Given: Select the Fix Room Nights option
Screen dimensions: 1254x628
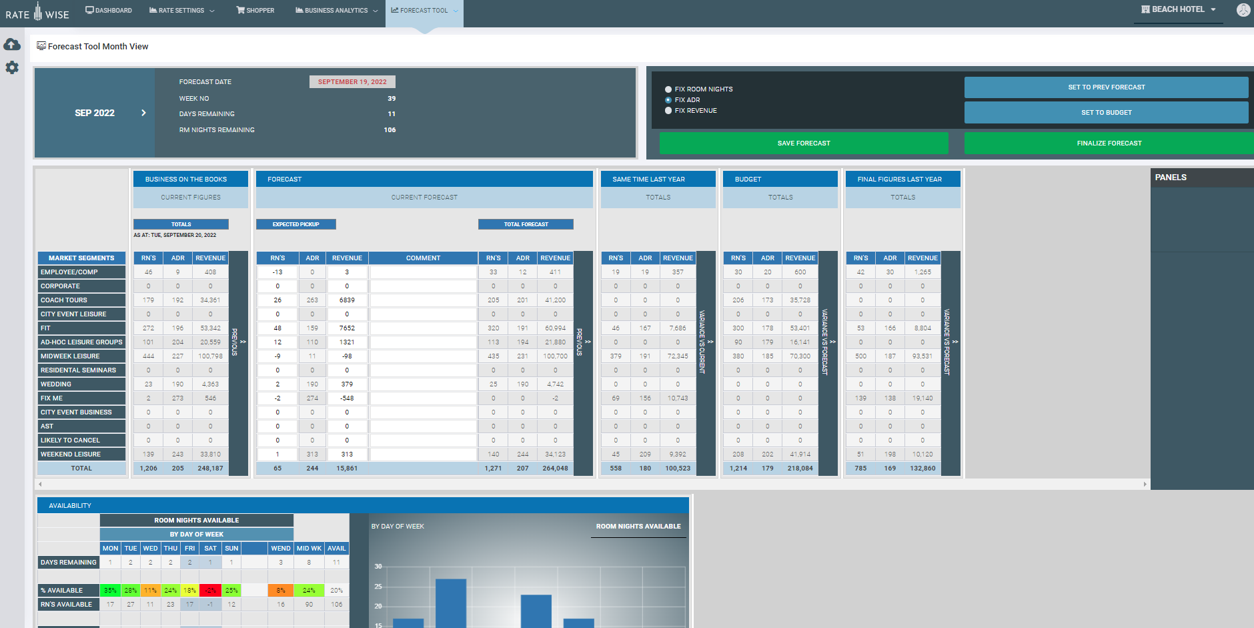Looking at the screenshot, I should point(668,88).
